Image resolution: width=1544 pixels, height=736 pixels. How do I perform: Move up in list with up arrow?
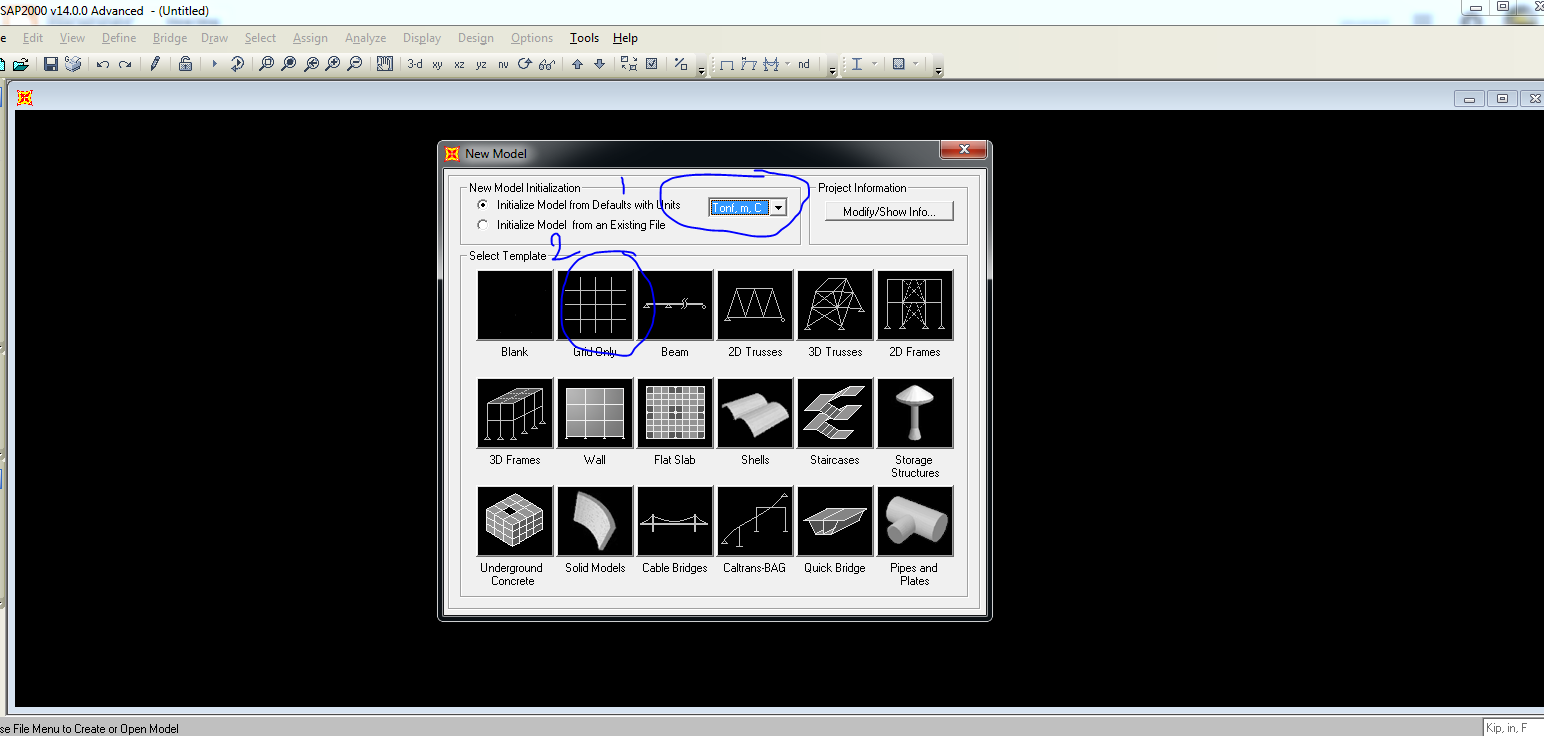[577, 64]
